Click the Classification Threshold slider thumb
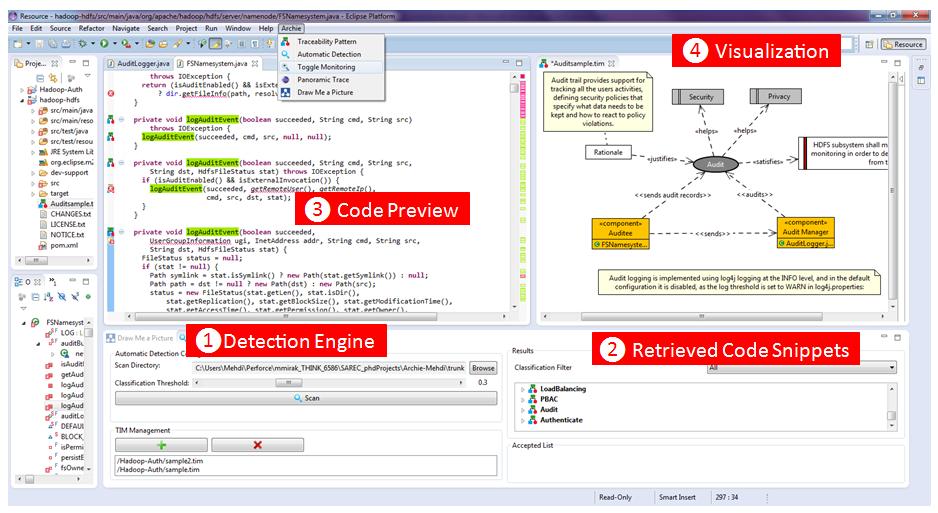 288,383
